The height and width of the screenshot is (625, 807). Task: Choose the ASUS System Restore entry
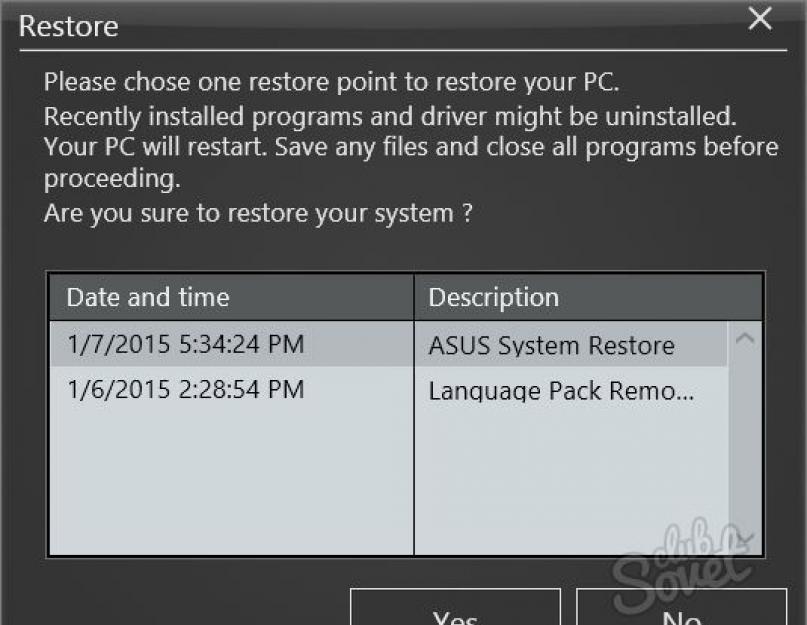coord(551,346)
